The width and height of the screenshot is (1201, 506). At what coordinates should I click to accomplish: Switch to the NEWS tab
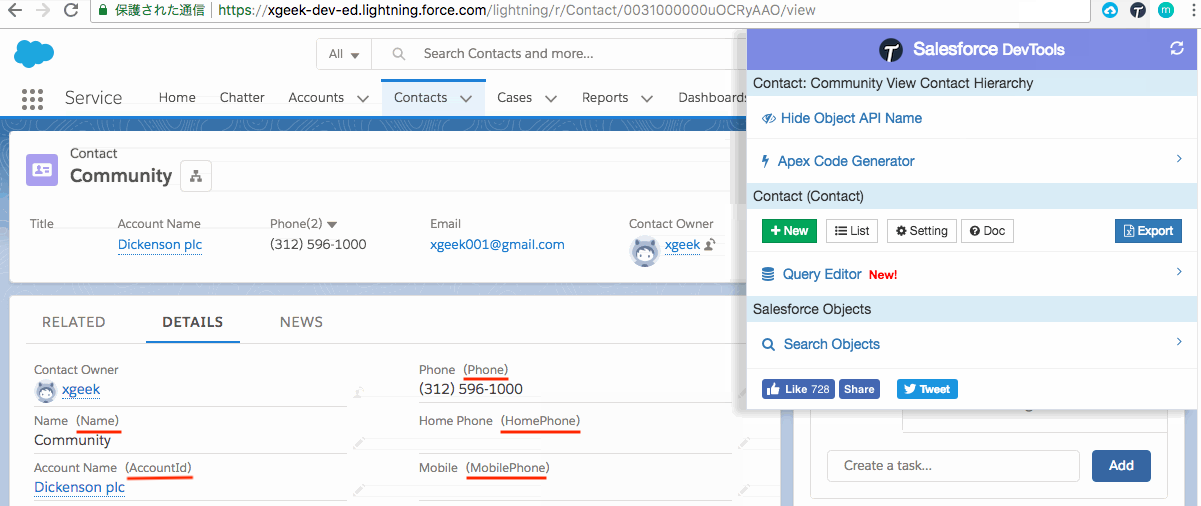(x=302, y=322)
